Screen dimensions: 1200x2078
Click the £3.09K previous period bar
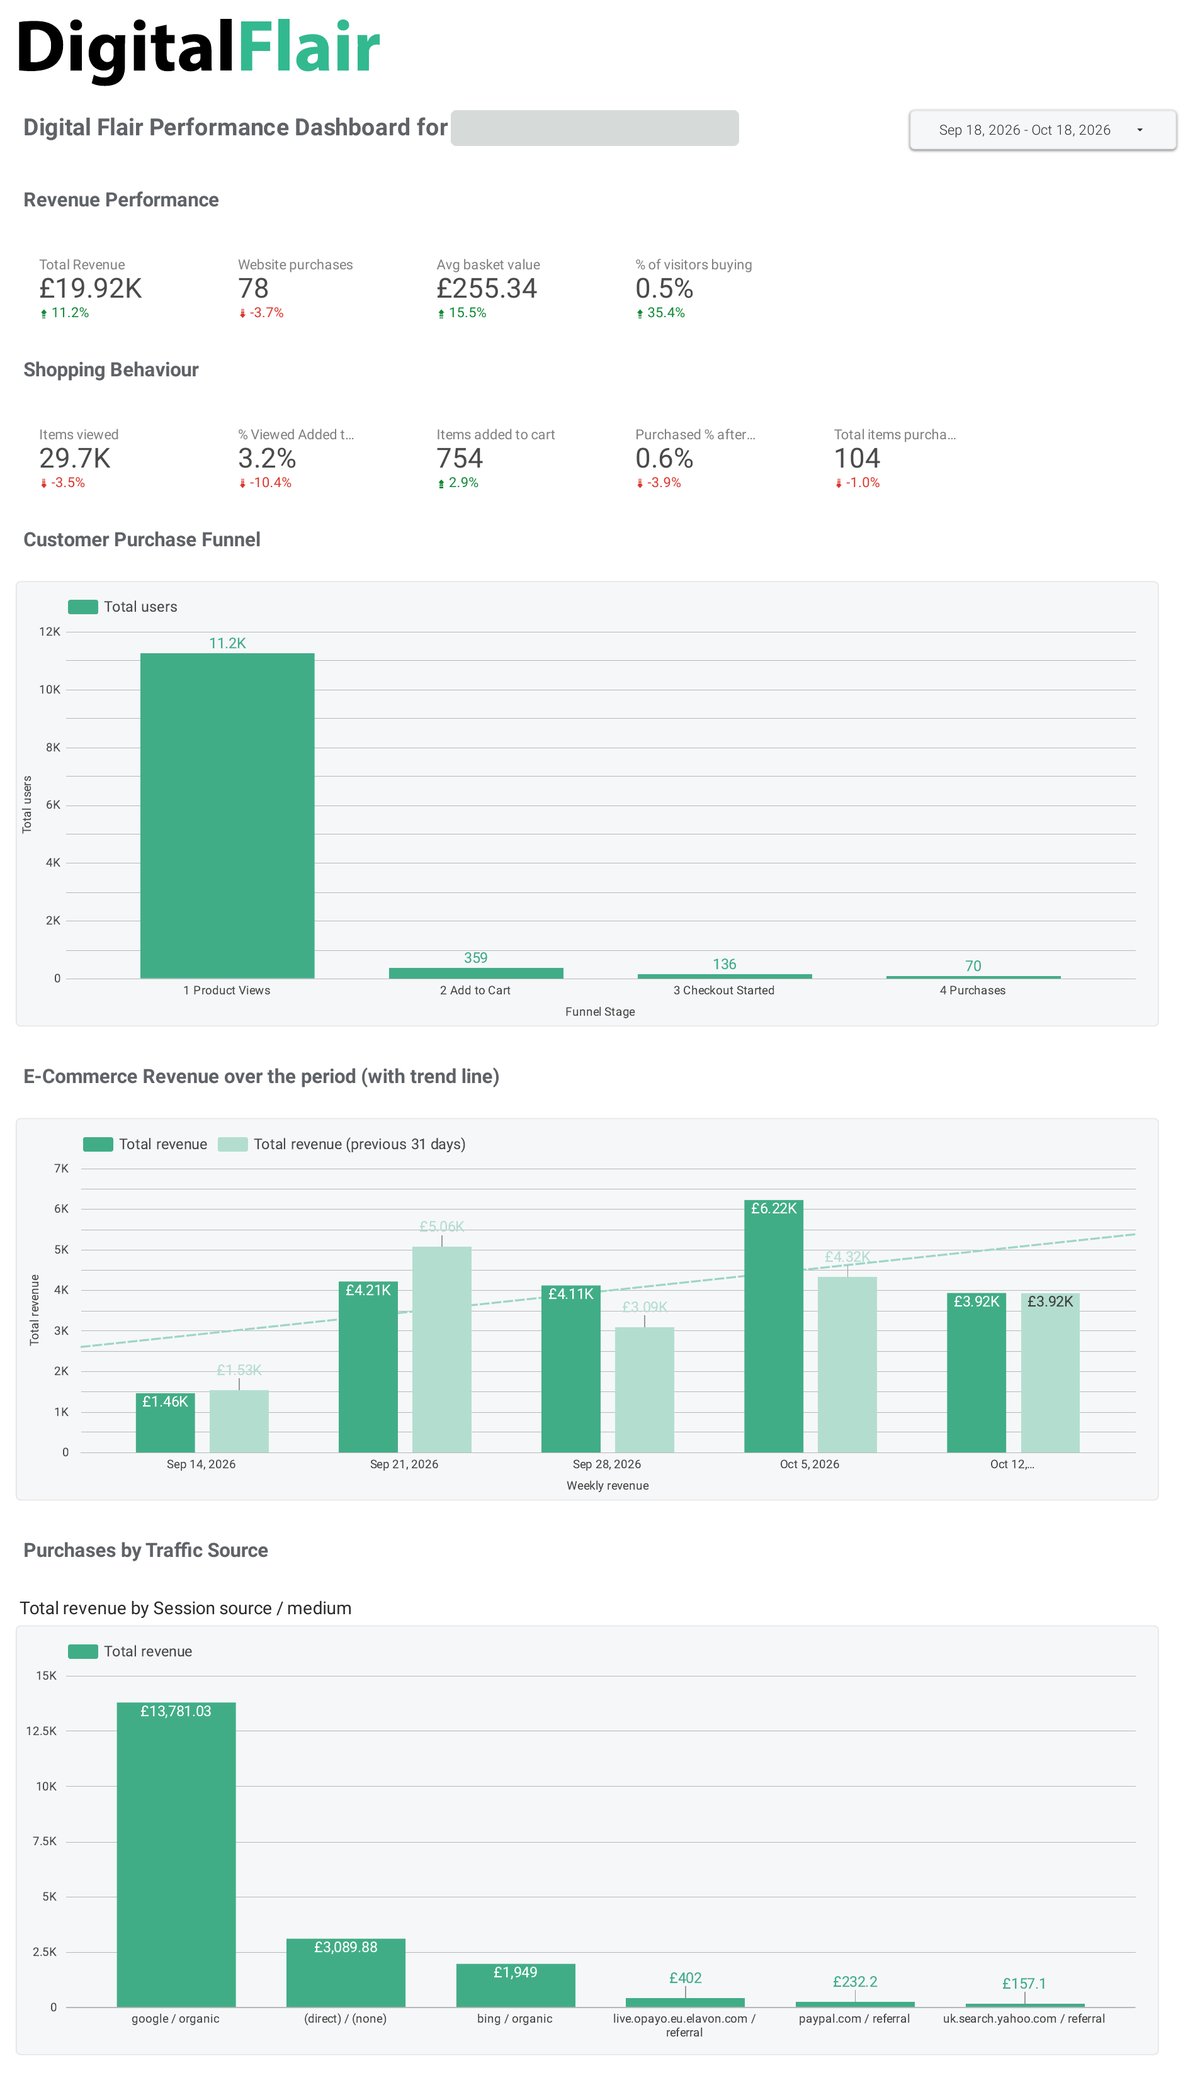tap(645, 1390)
